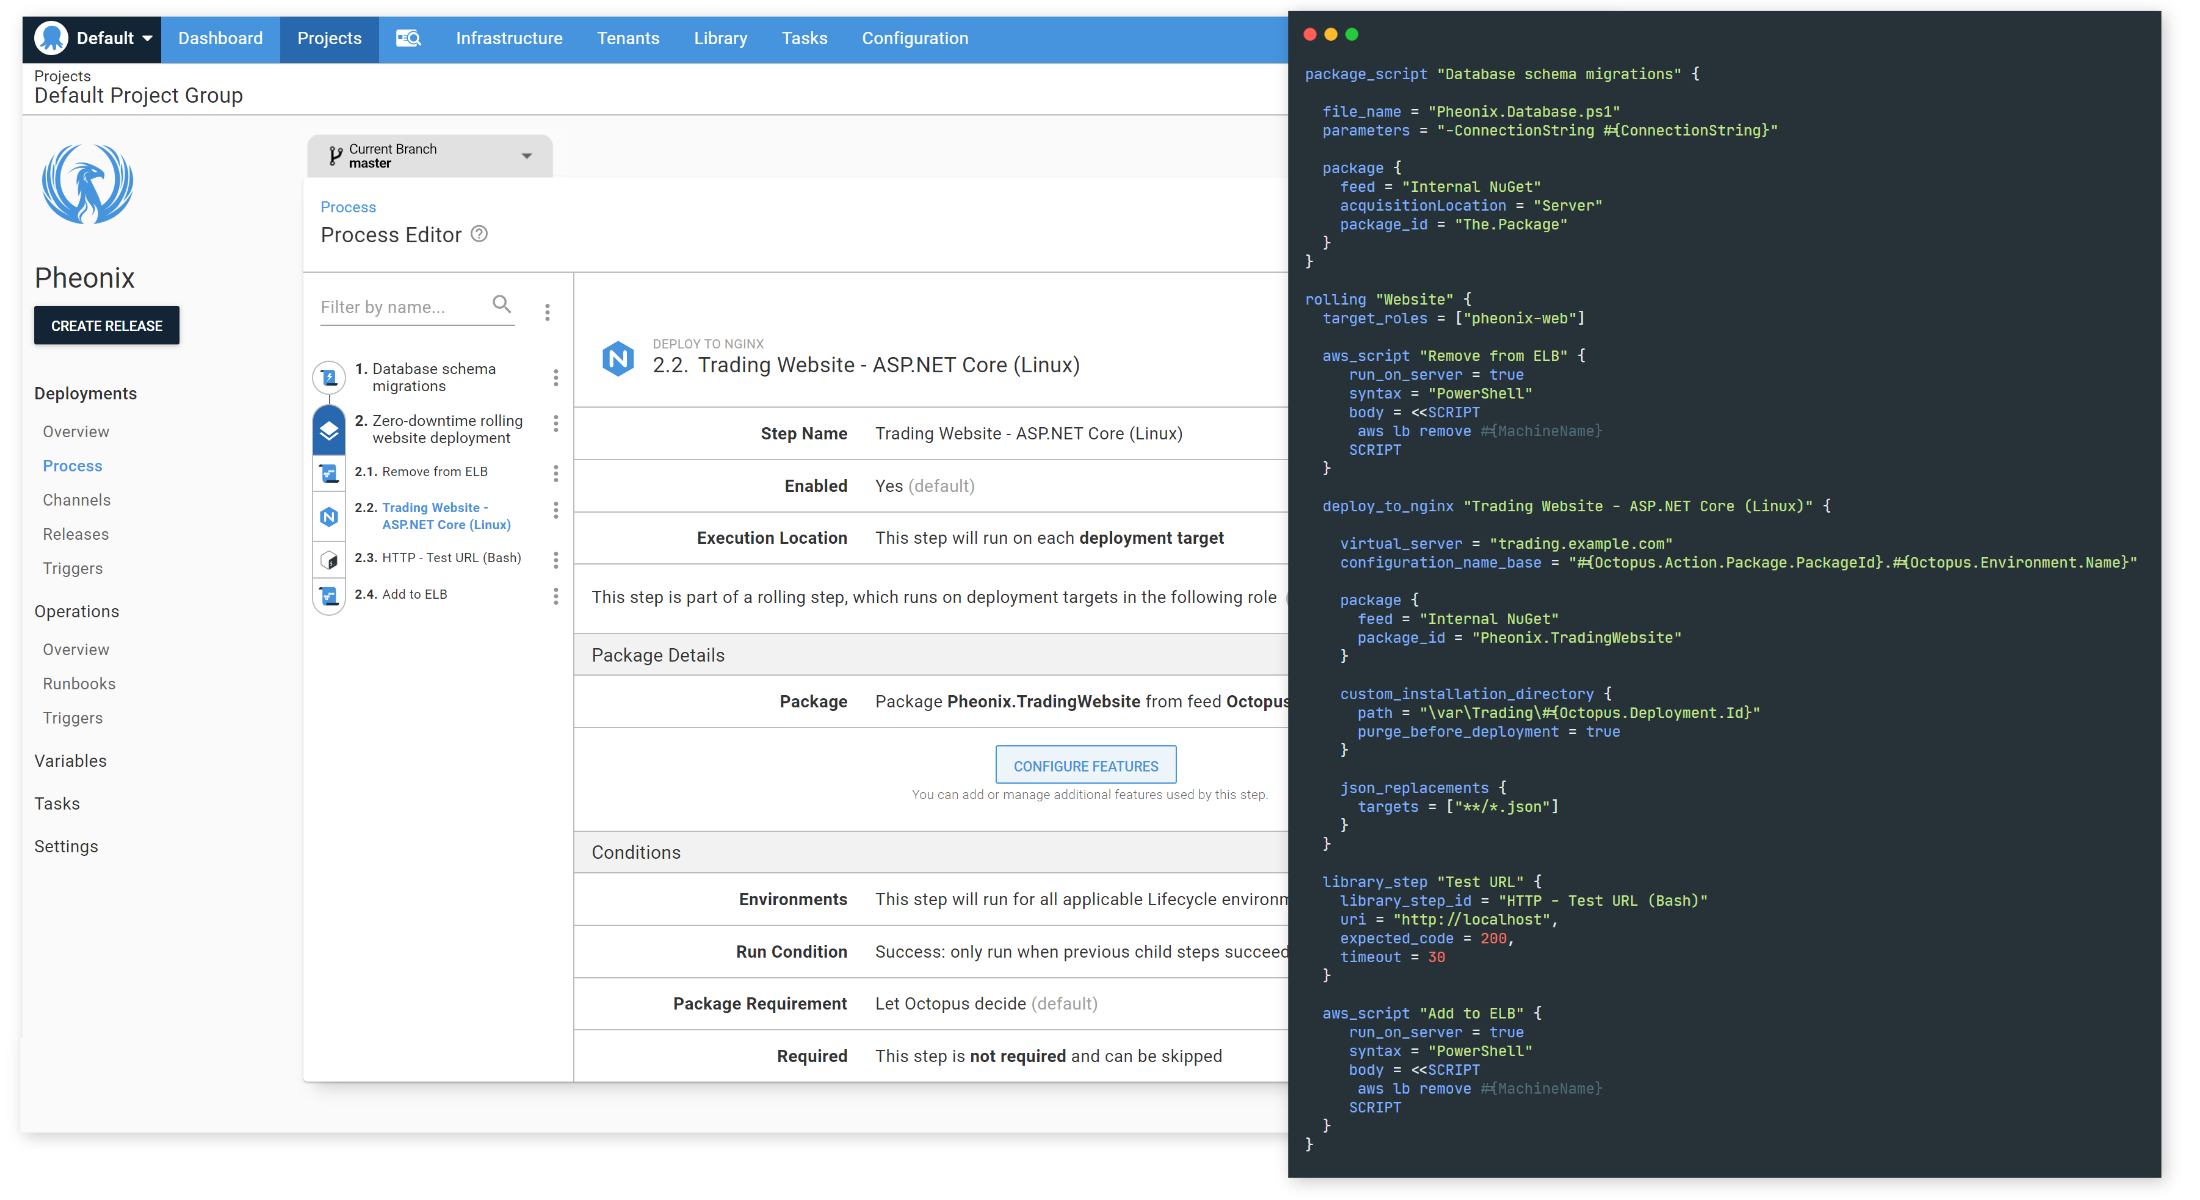Screen dimensions: 2200x1200
Task: Open Deployments Overview in sidebar
Action: coord(76,432)
